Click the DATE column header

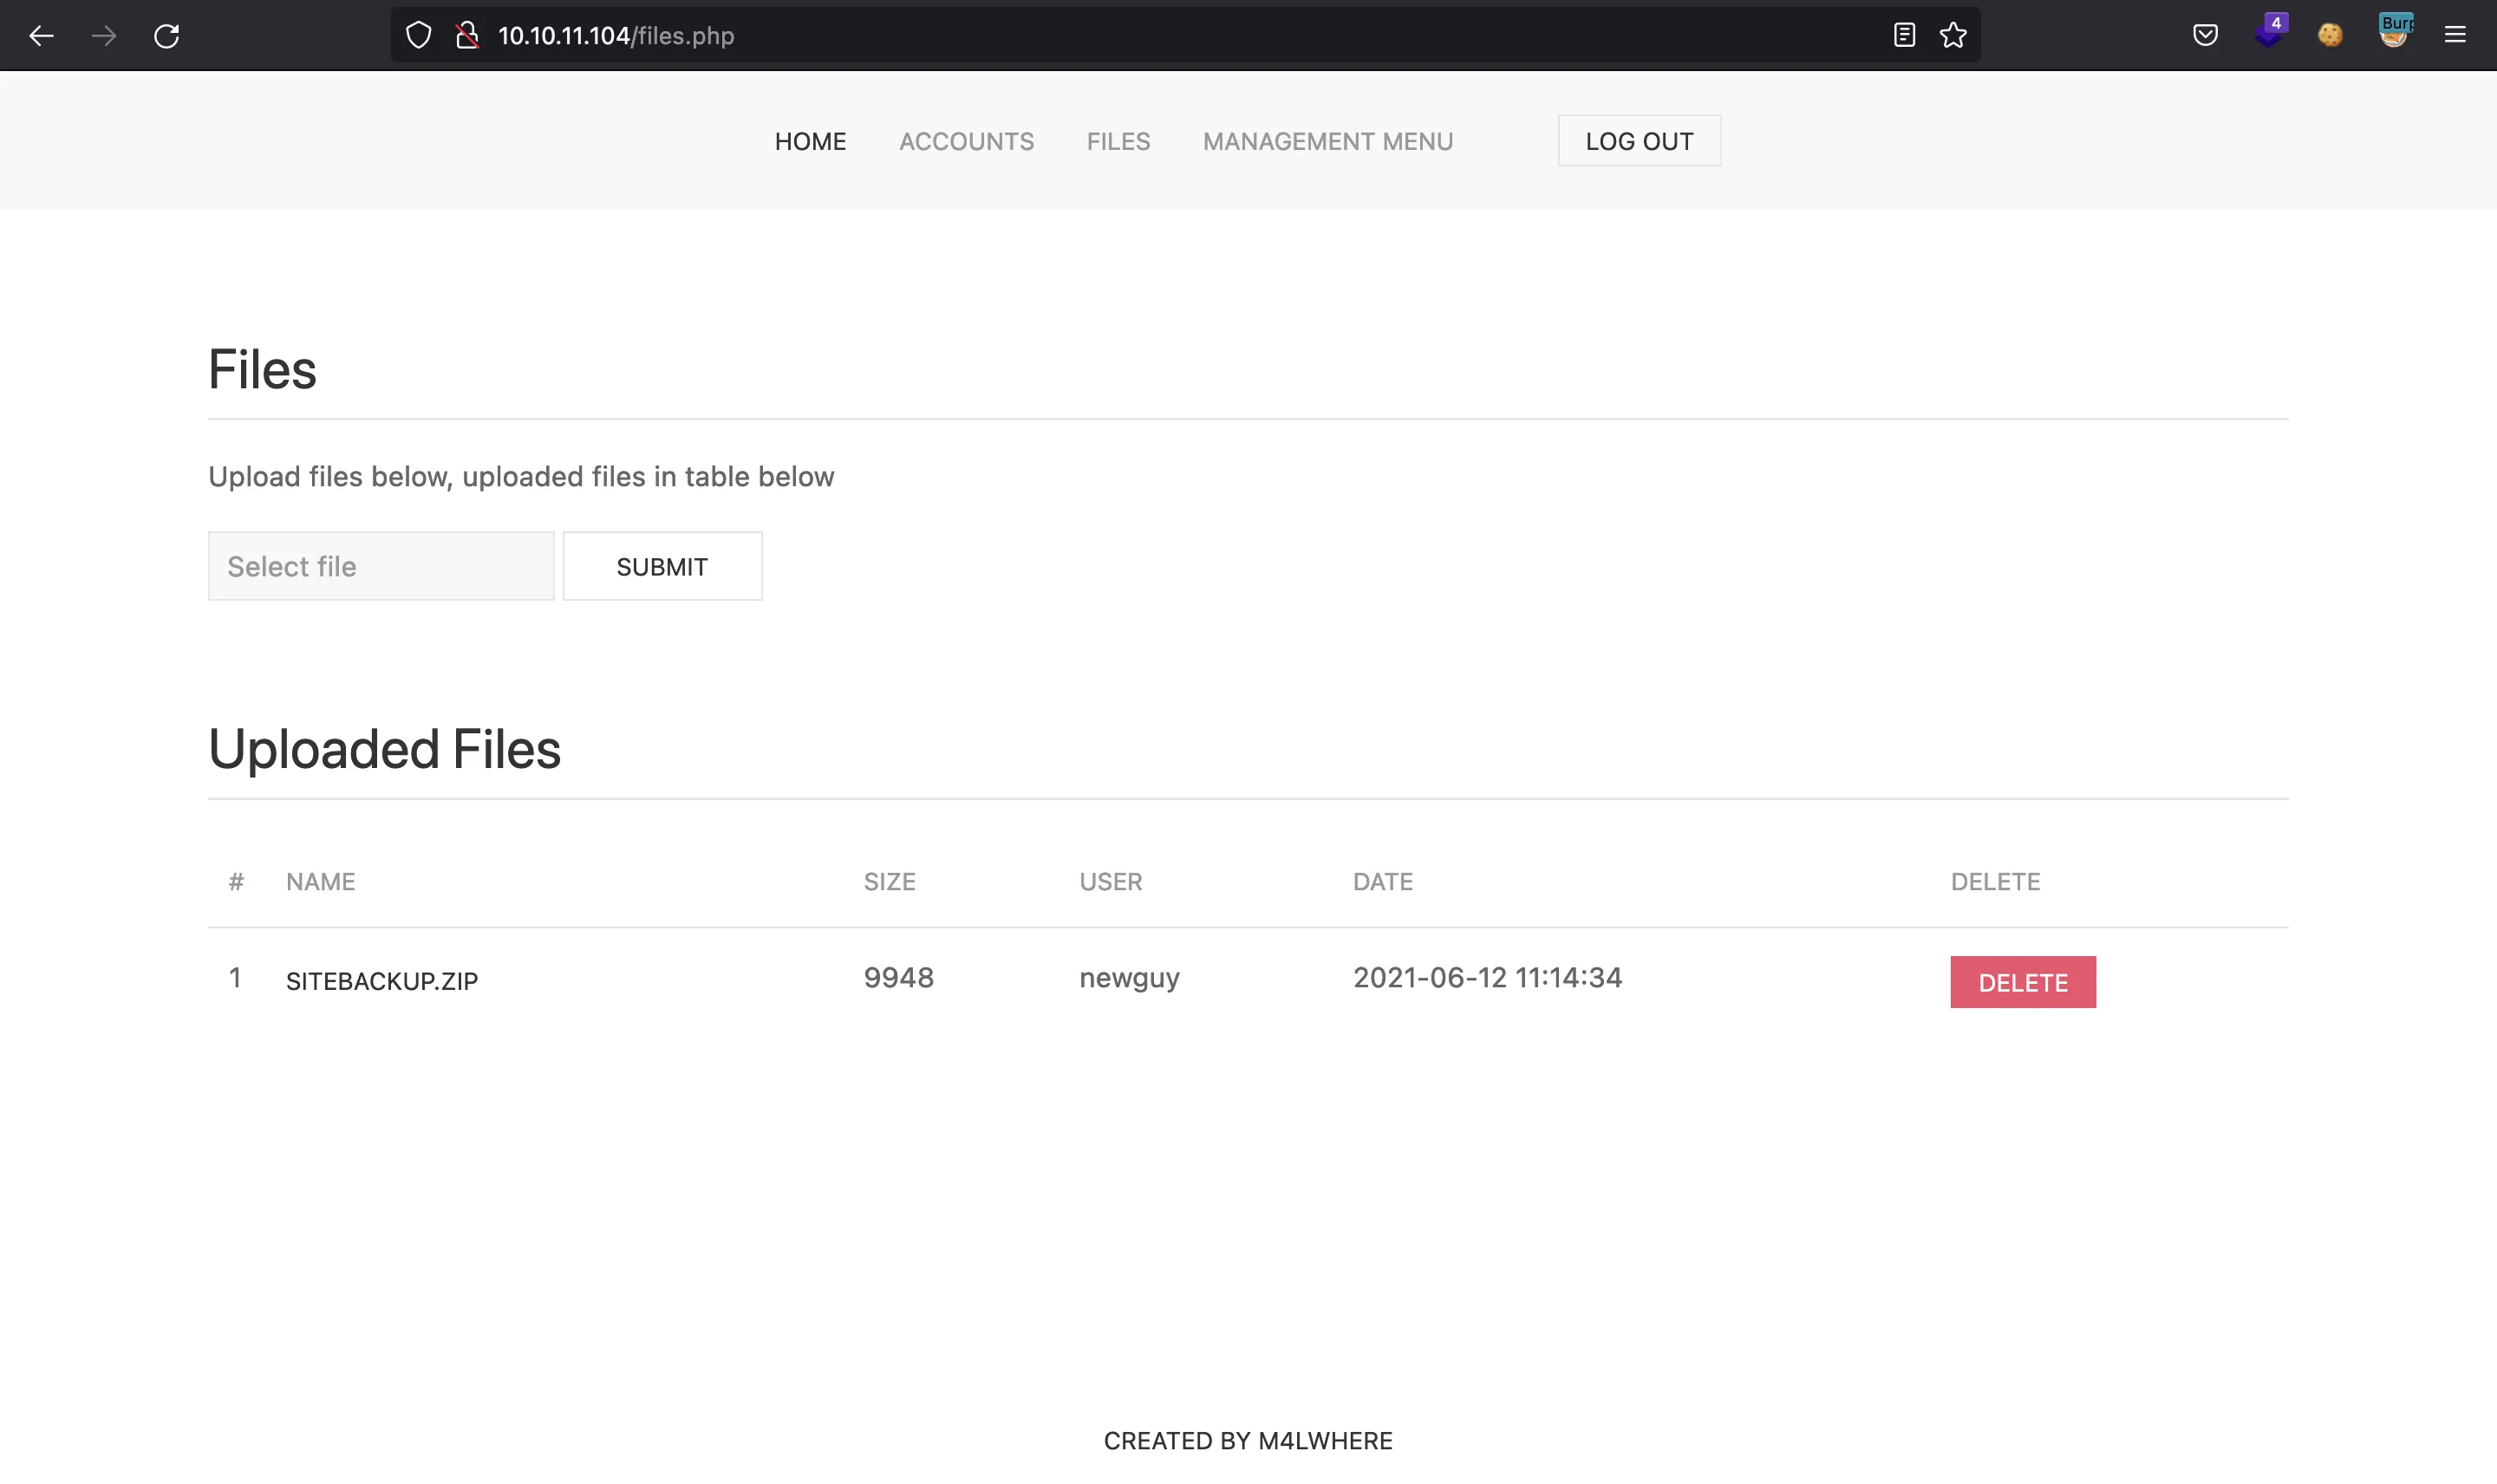tap(1382, 881)
